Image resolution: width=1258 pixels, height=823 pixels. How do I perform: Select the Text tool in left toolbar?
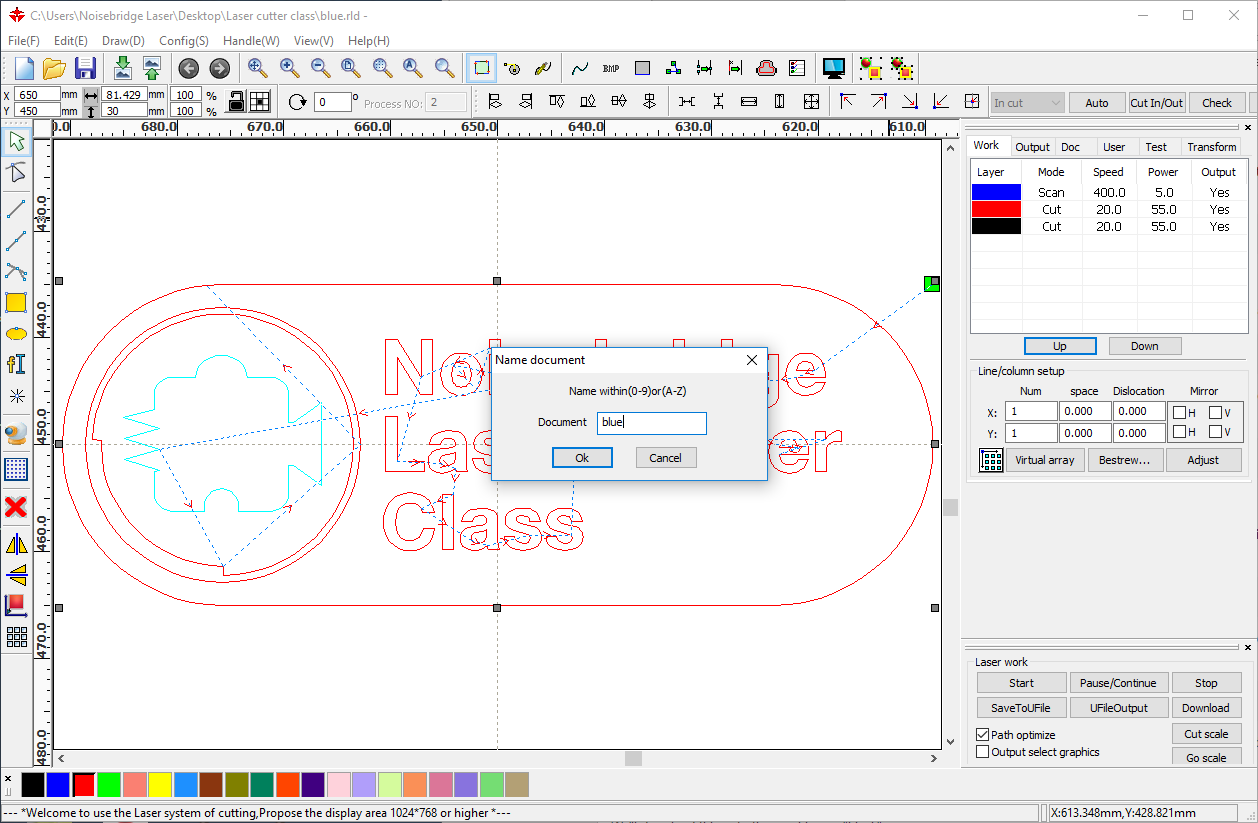(x=16, y=364)
